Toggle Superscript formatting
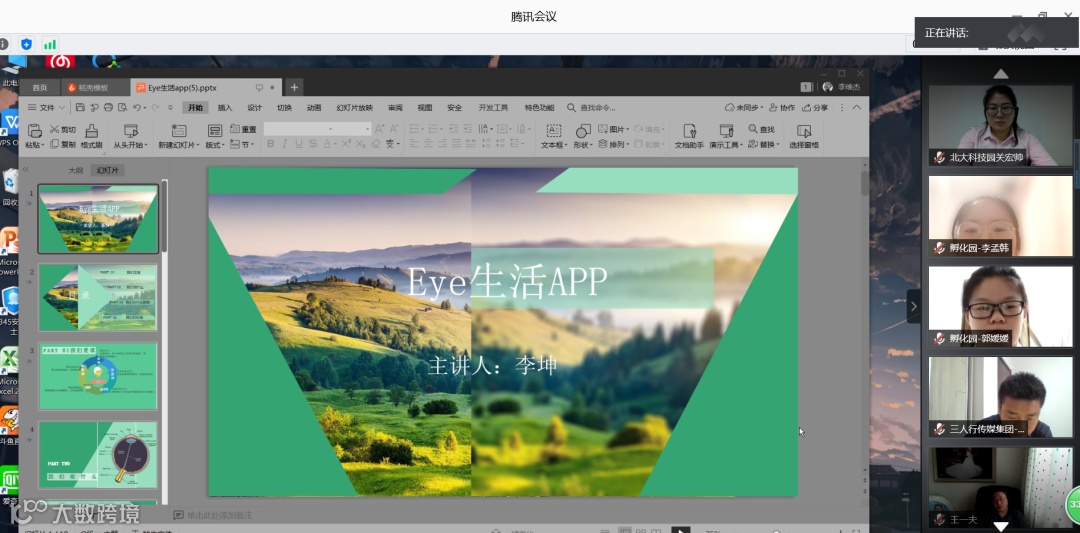1080x533 pixels. 346,144
